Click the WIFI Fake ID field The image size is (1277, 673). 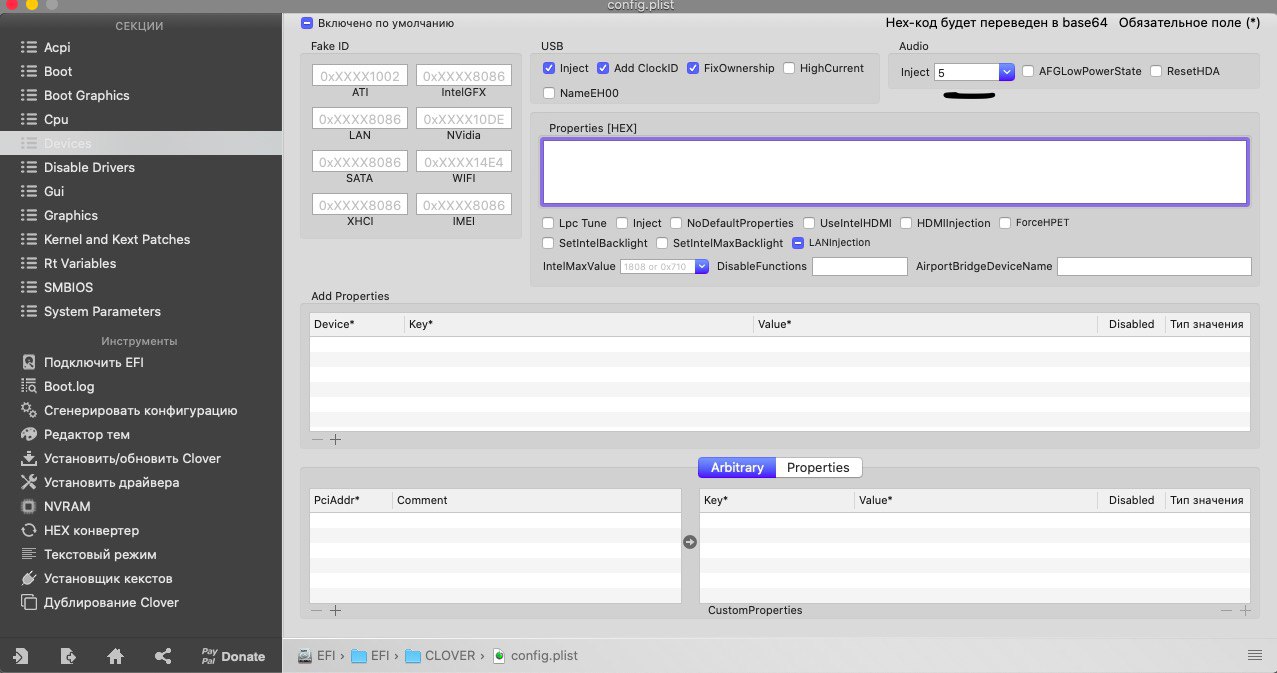[x=464, y=162]
